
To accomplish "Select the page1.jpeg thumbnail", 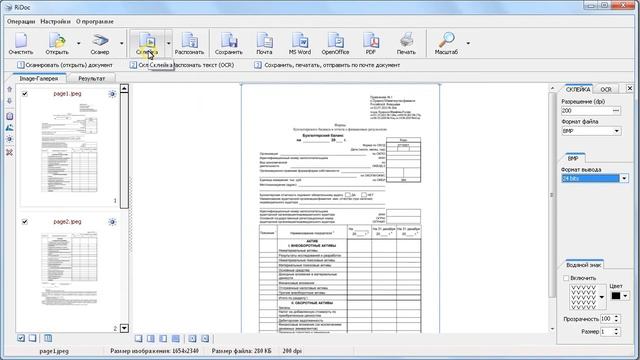I will point(70,147).
